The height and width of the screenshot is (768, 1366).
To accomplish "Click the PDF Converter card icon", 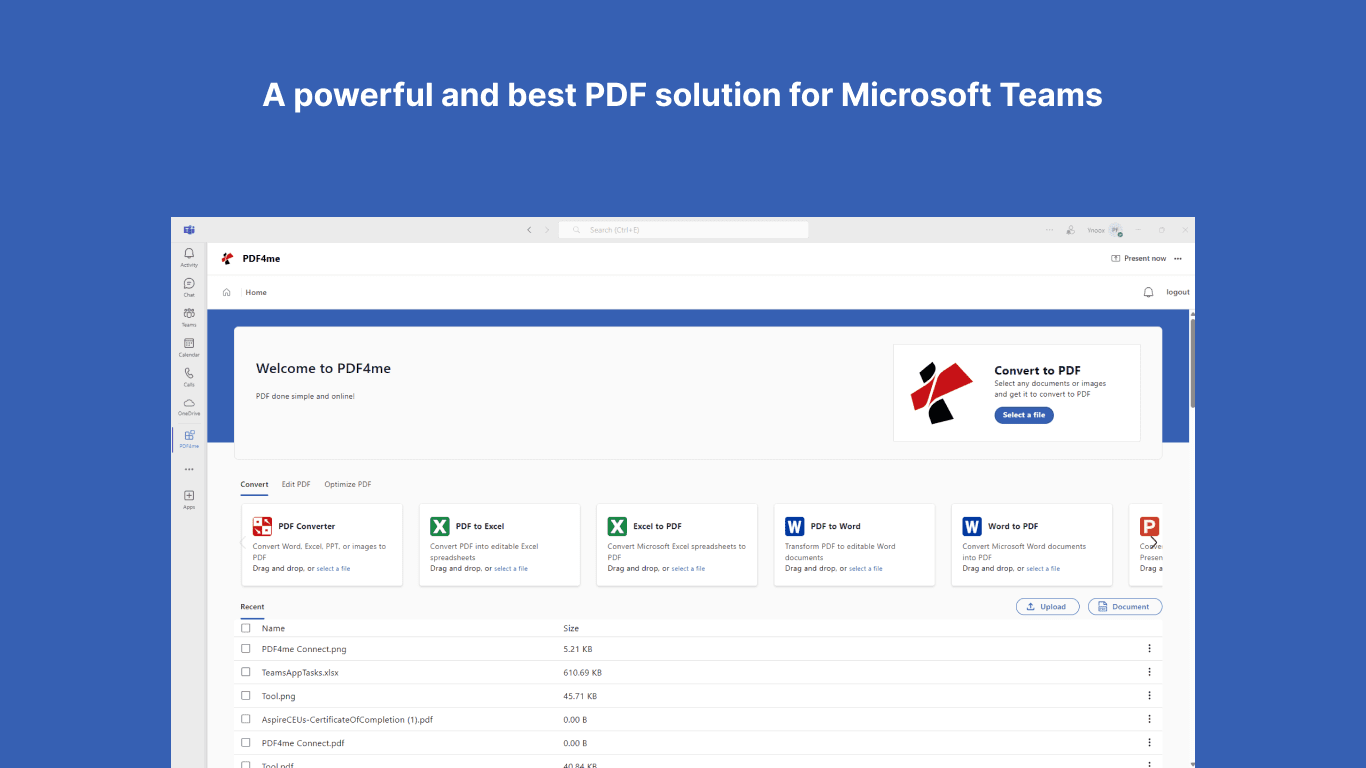I will [x=262, y=526].
